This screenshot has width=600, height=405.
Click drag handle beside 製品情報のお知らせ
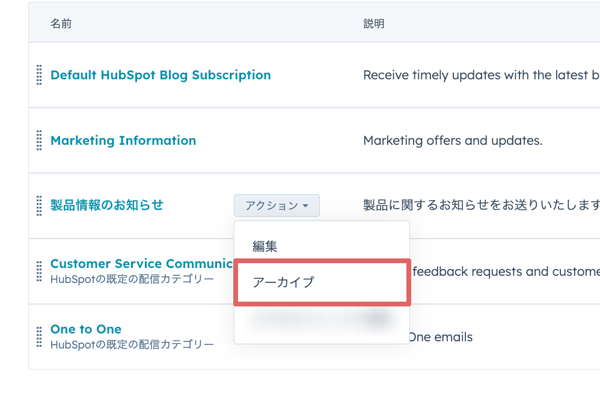pos(39,206)
